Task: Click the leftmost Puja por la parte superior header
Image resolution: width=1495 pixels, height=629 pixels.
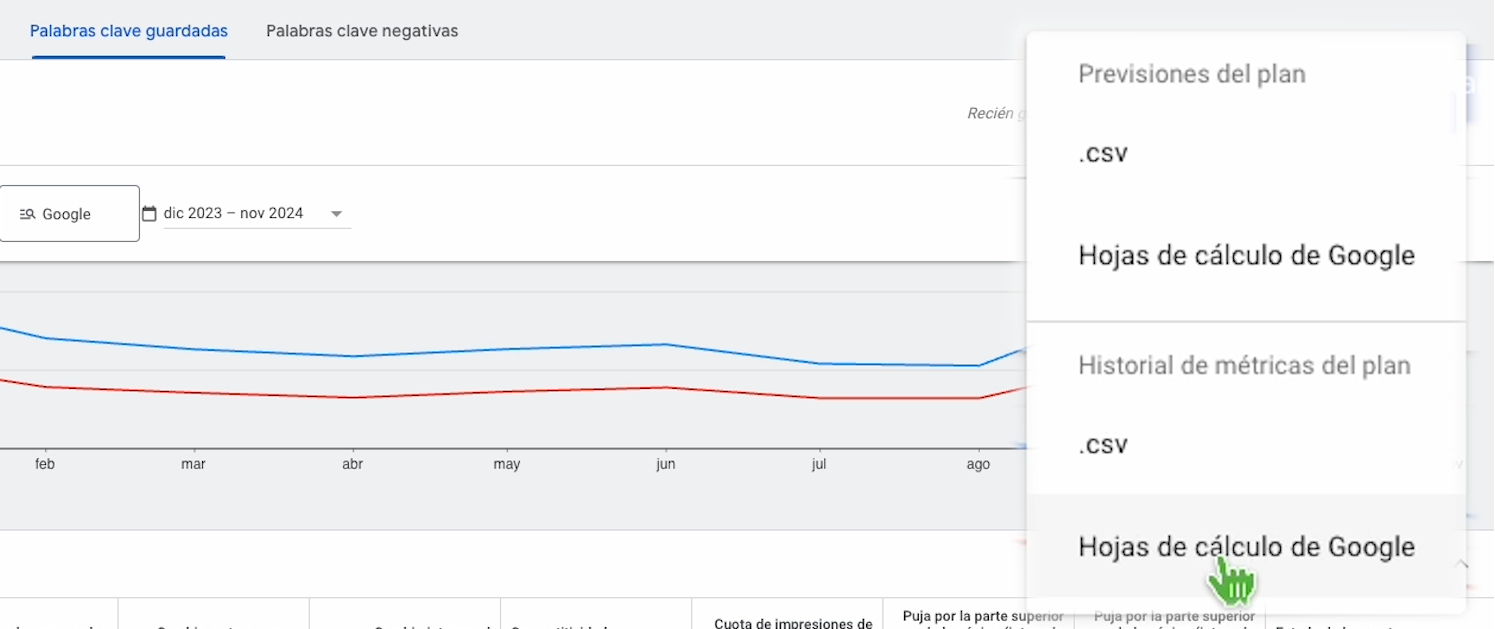Action: 982,617
